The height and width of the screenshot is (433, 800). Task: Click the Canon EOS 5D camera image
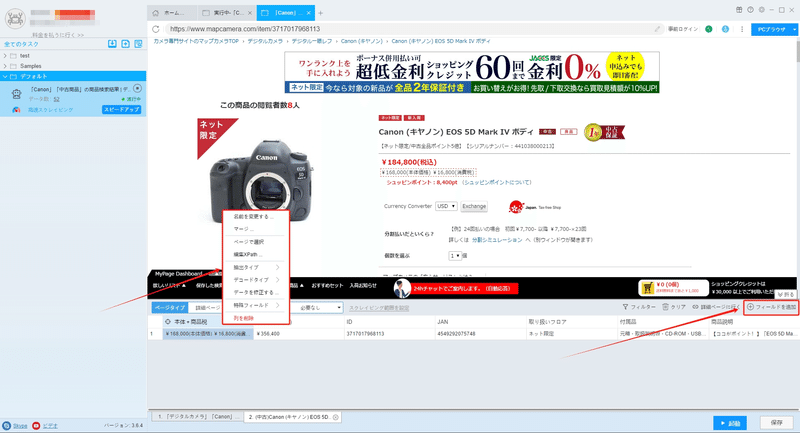(261, 181)
